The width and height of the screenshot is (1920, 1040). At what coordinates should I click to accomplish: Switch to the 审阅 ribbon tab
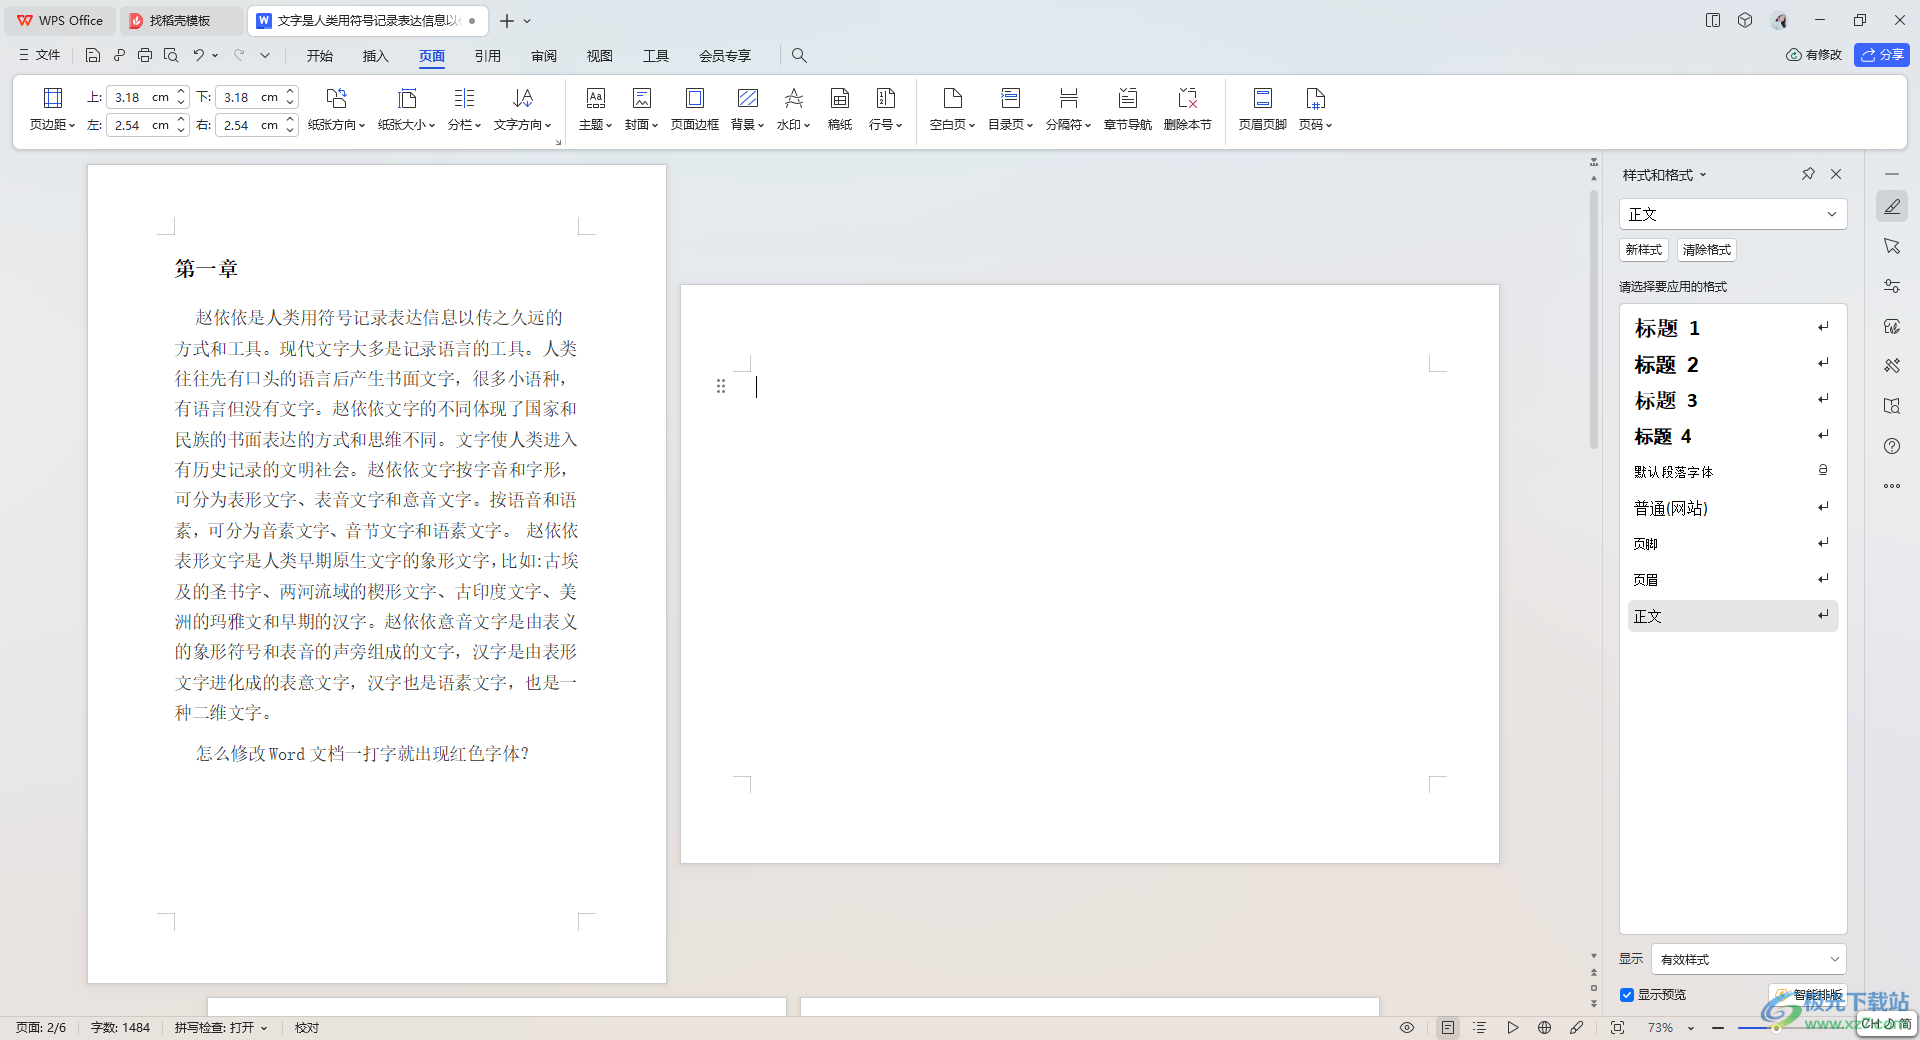[544, 56]
